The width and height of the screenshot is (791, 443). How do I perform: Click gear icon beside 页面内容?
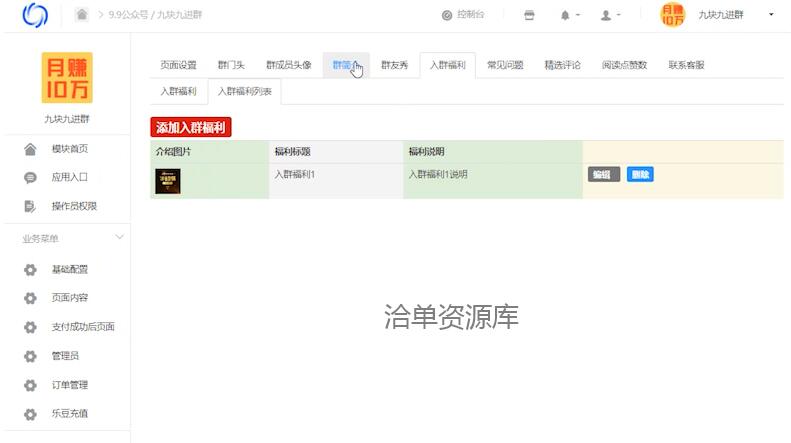pyautogui.click(x=30, y=298)
